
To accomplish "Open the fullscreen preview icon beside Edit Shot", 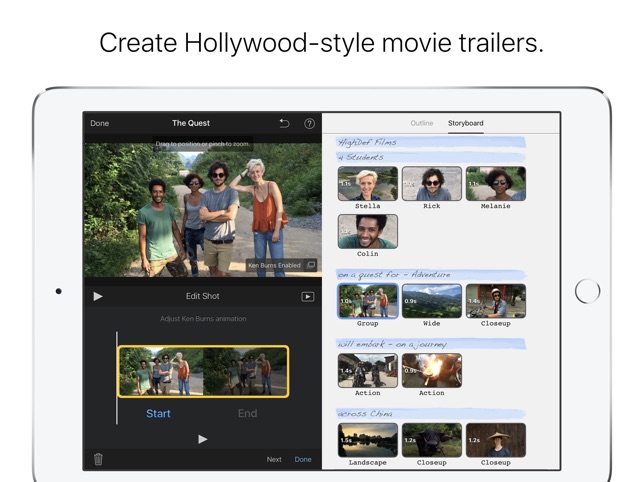I will (x=308, y=297).
